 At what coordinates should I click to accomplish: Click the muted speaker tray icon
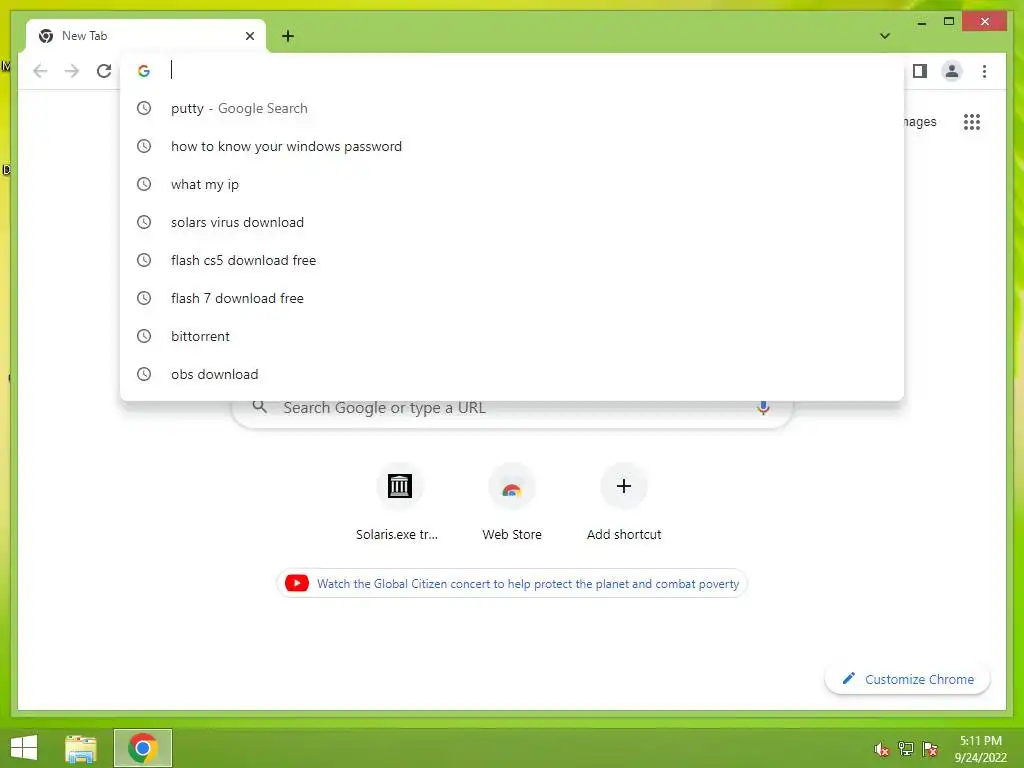coord(881,749)
